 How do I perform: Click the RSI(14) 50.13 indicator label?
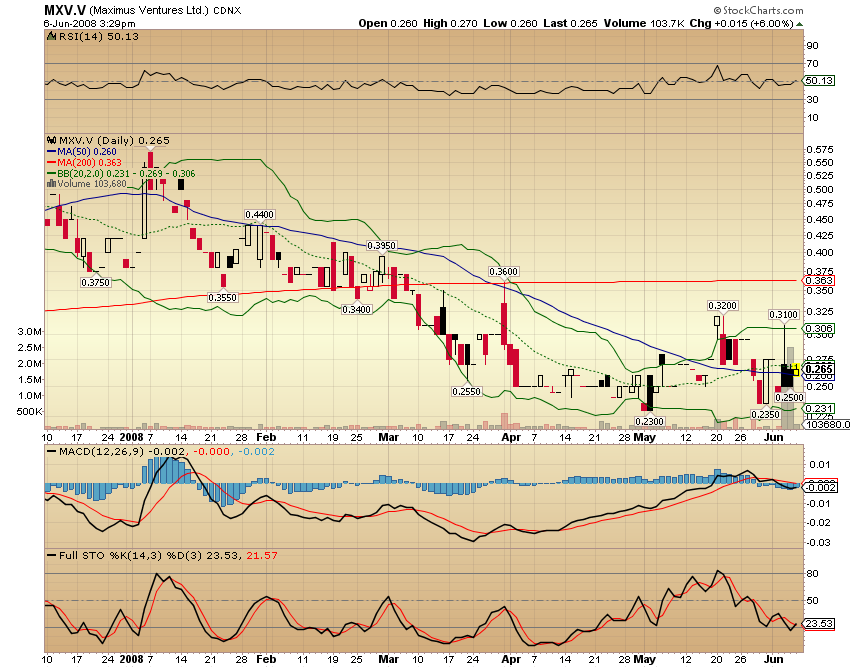pyautogui.click(x=99, y=36)
